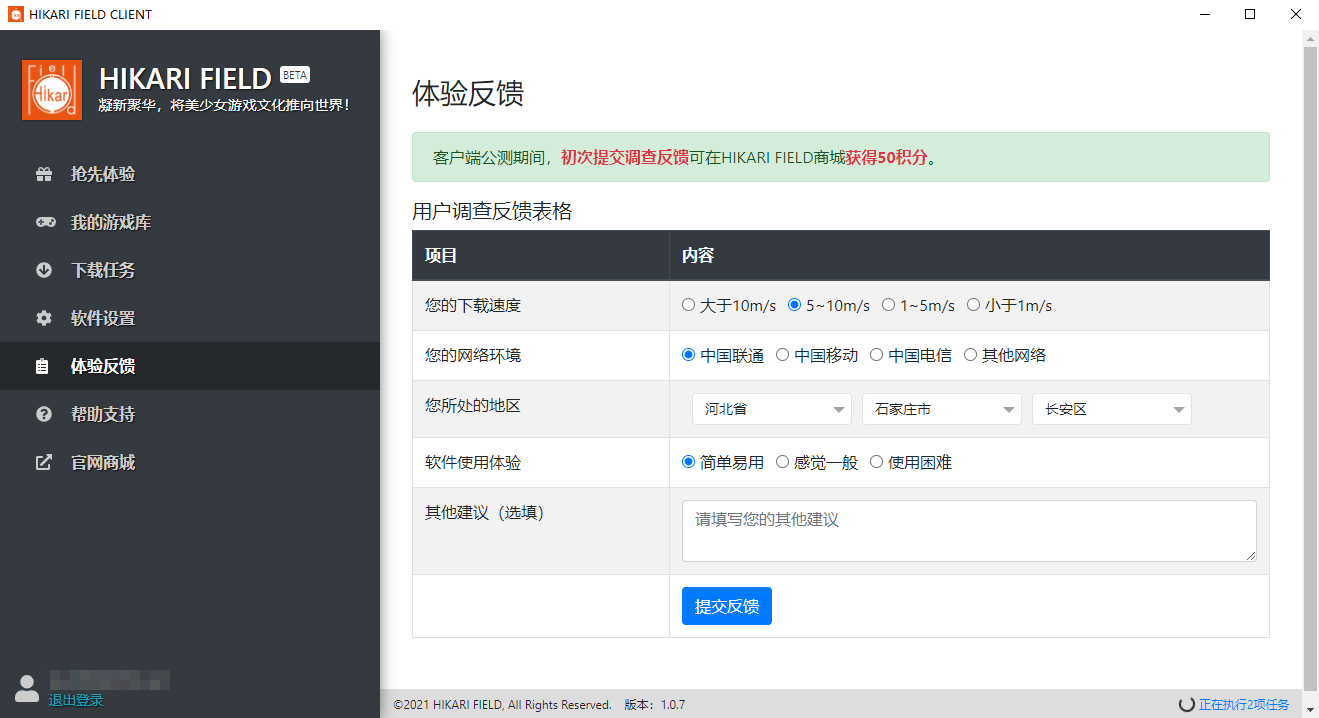Click the question mark icon beside 帮助支持
The height and width of the screenshot is (718, 1319).
point(44,414)
